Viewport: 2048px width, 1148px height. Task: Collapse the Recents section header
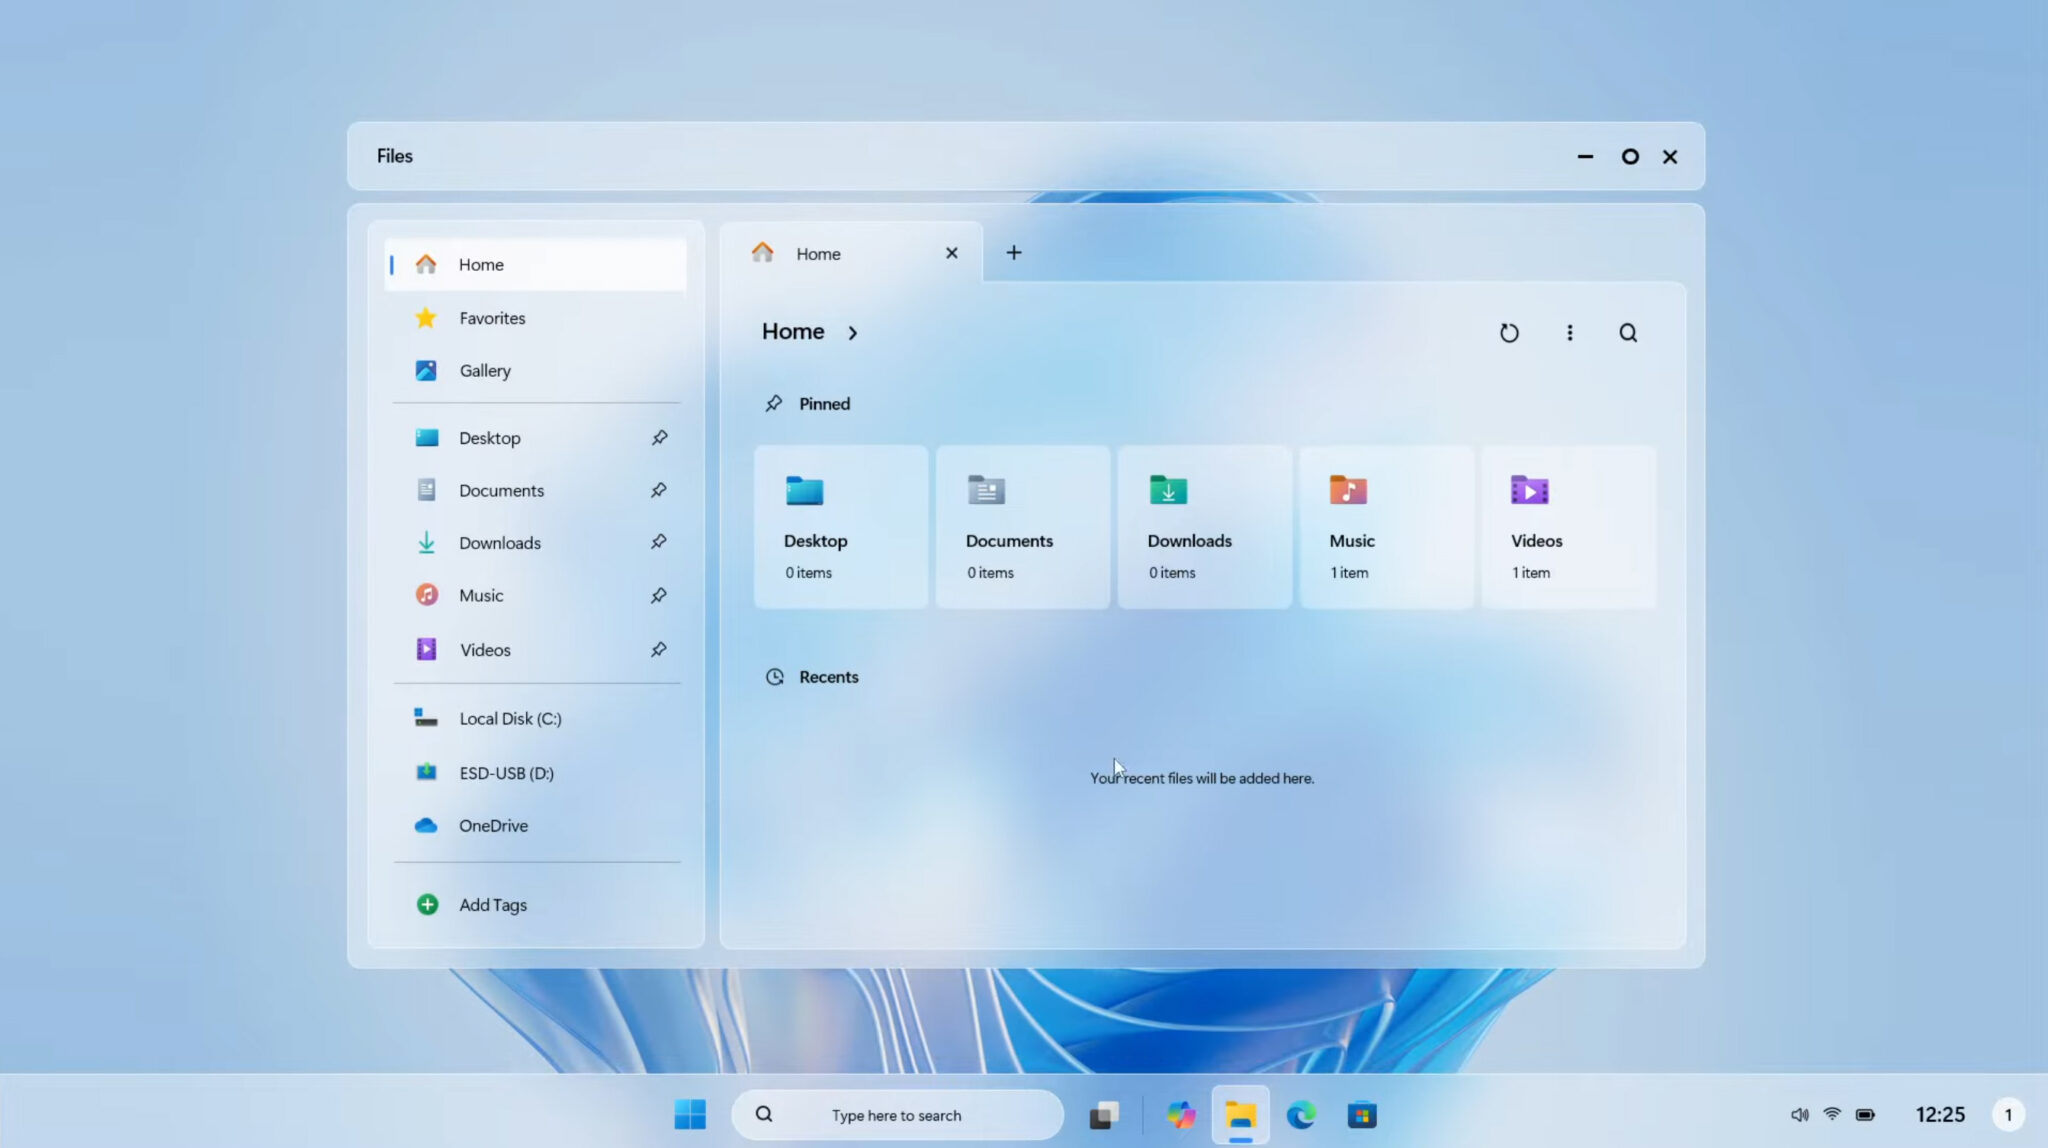[x=827, y=677]
